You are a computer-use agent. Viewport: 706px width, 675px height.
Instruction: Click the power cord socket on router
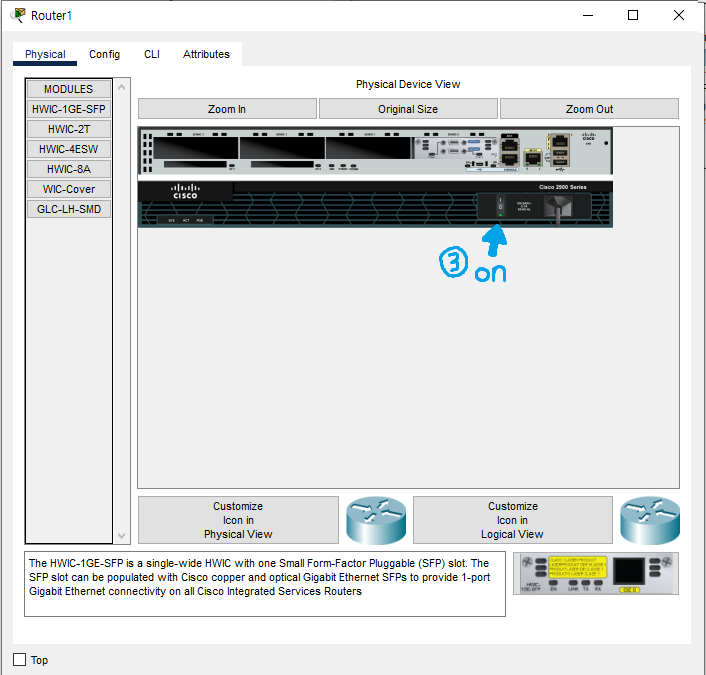(558, 208)
